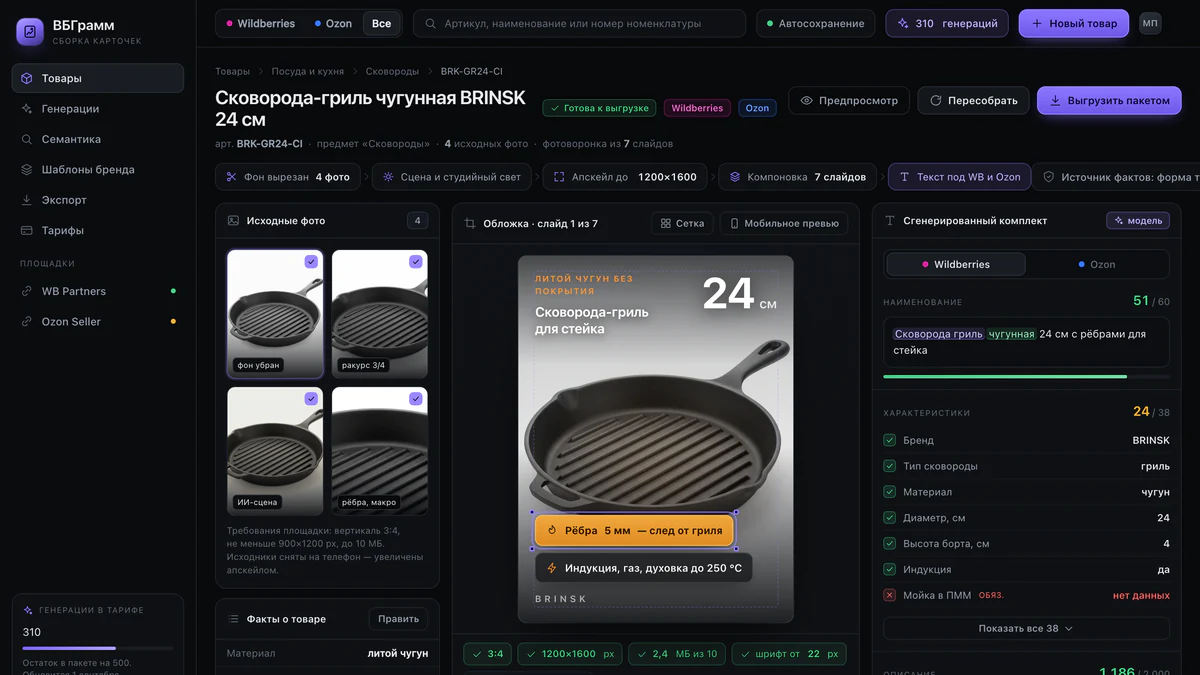Screen dimensions: 1200x675
Task: Click the magnifier icon in the search bar
Action: [431, 23]
